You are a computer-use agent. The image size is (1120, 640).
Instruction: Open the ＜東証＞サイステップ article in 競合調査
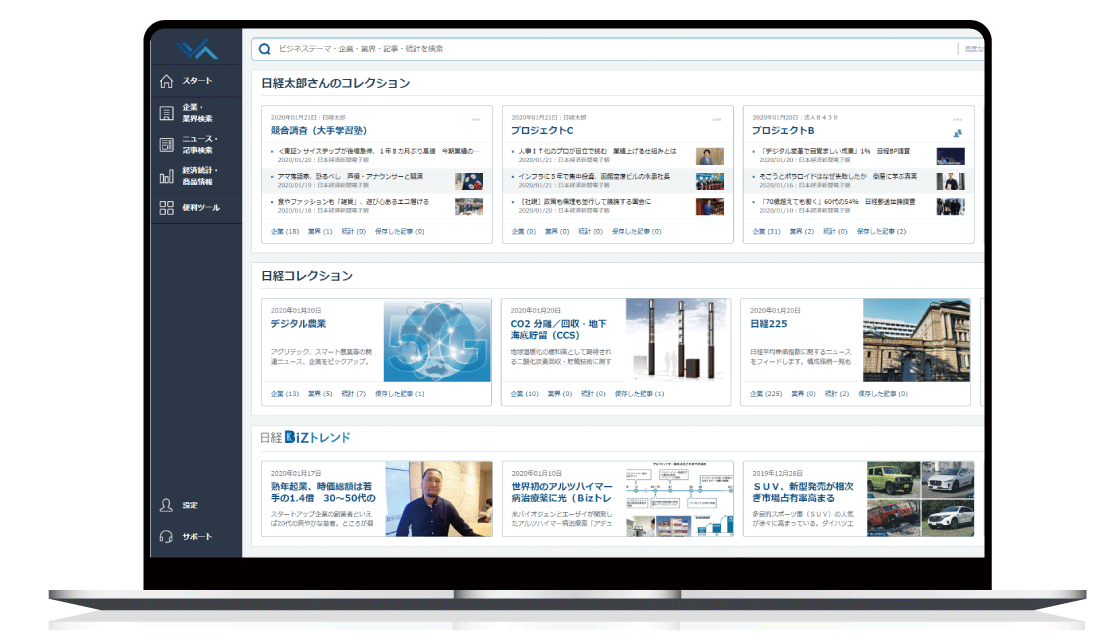tap(379, 151)
